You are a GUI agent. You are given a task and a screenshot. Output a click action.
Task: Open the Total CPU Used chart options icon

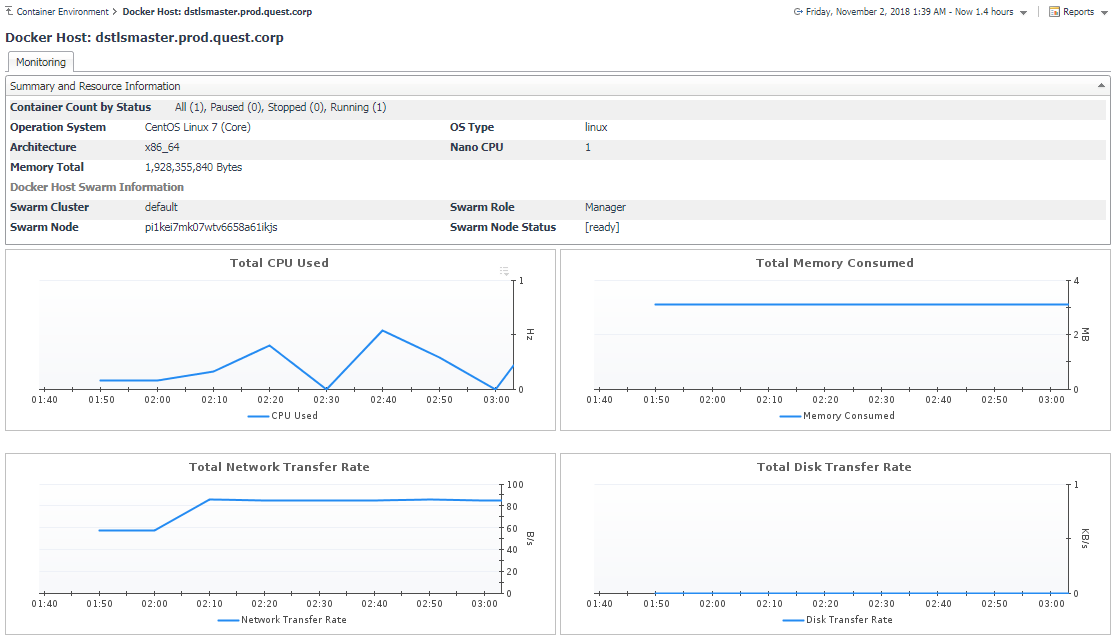coord(504,271)
